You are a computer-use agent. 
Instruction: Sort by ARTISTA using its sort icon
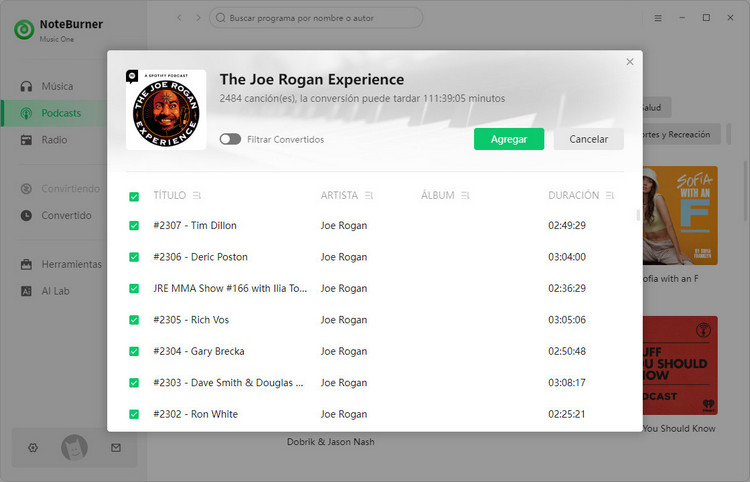(x=369, y=196)
